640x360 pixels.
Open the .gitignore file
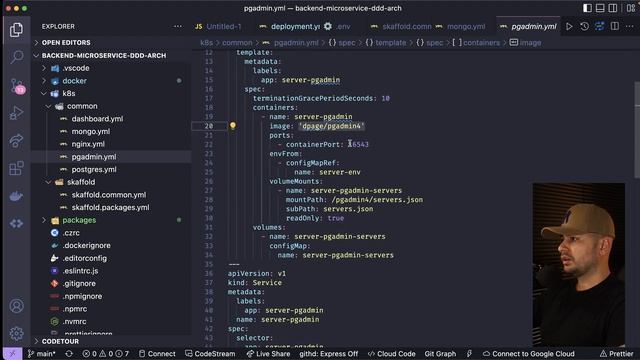(x=79, y=283)
